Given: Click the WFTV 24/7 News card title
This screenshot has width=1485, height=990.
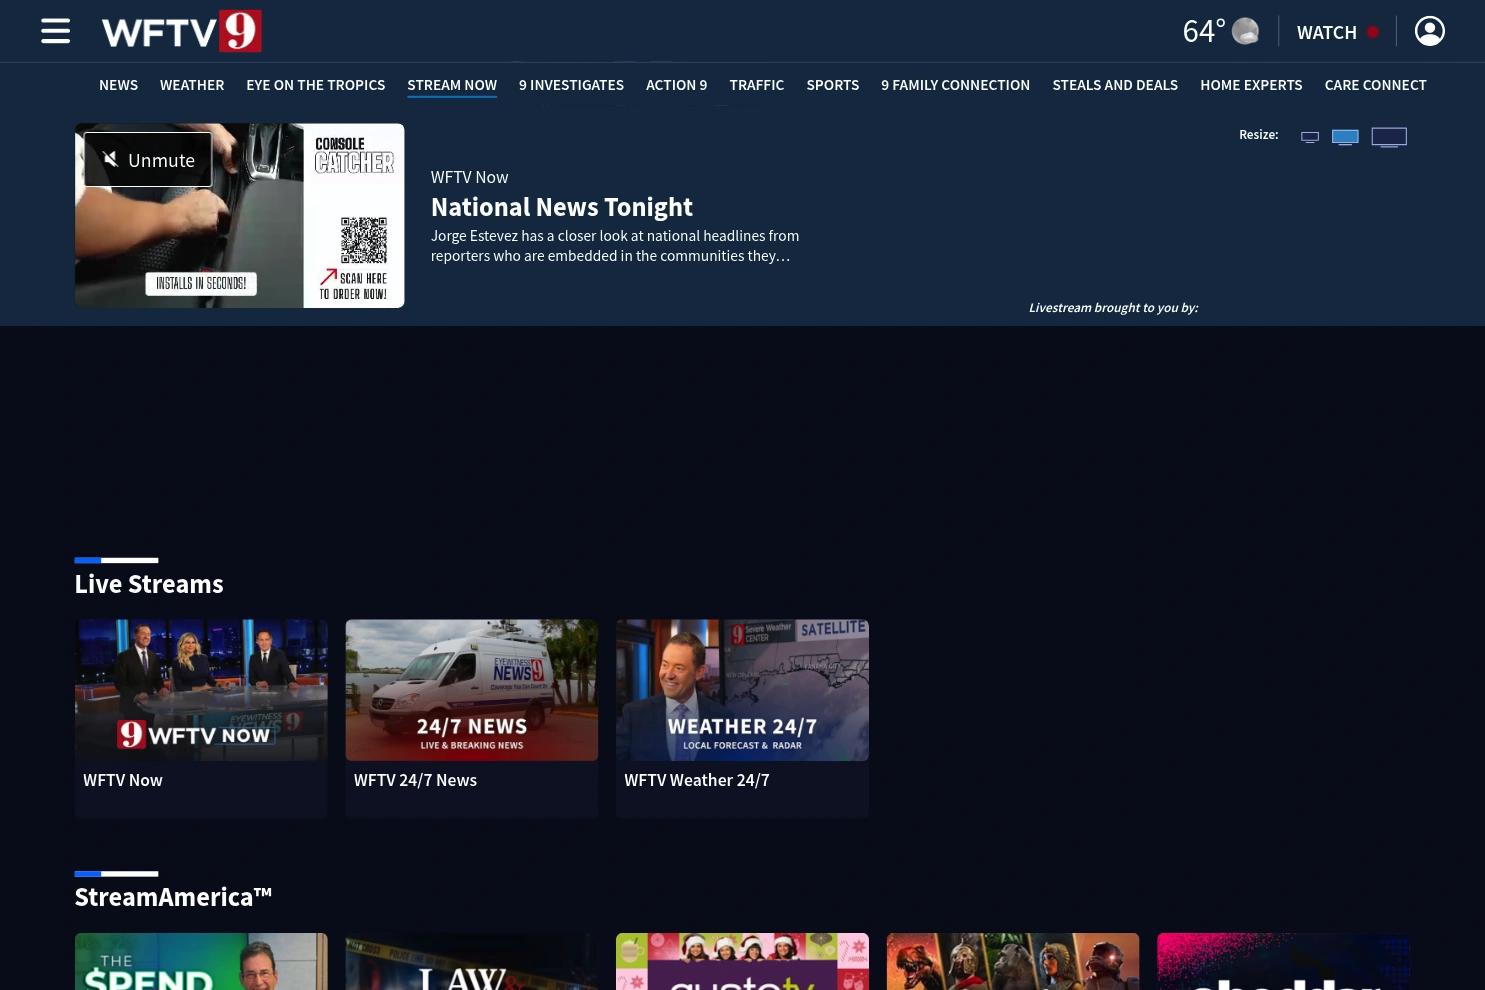Looking at the screenshot, I should point(415,780).
